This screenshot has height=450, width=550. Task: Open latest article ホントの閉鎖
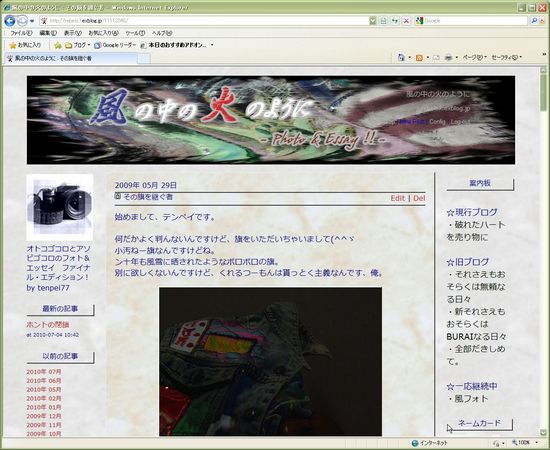[48, 324]
